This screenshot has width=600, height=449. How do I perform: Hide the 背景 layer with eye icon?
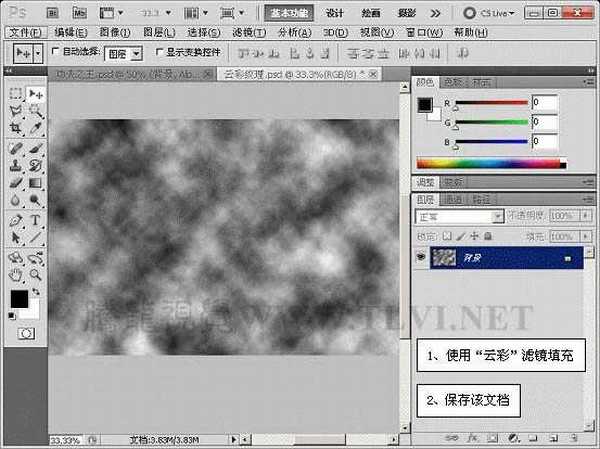pos(421,258)
